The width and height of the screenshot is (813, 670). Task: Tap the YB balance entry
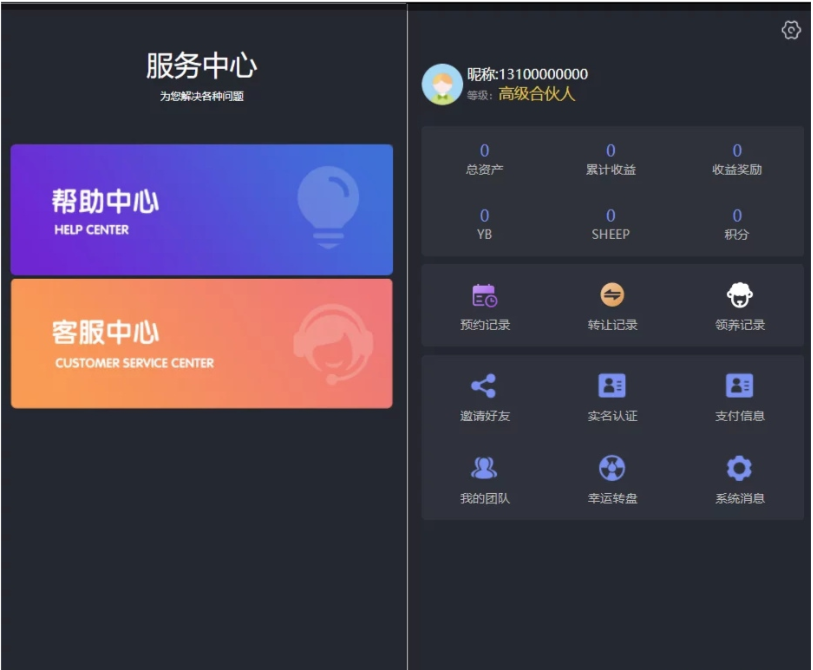tap(484, 223)
